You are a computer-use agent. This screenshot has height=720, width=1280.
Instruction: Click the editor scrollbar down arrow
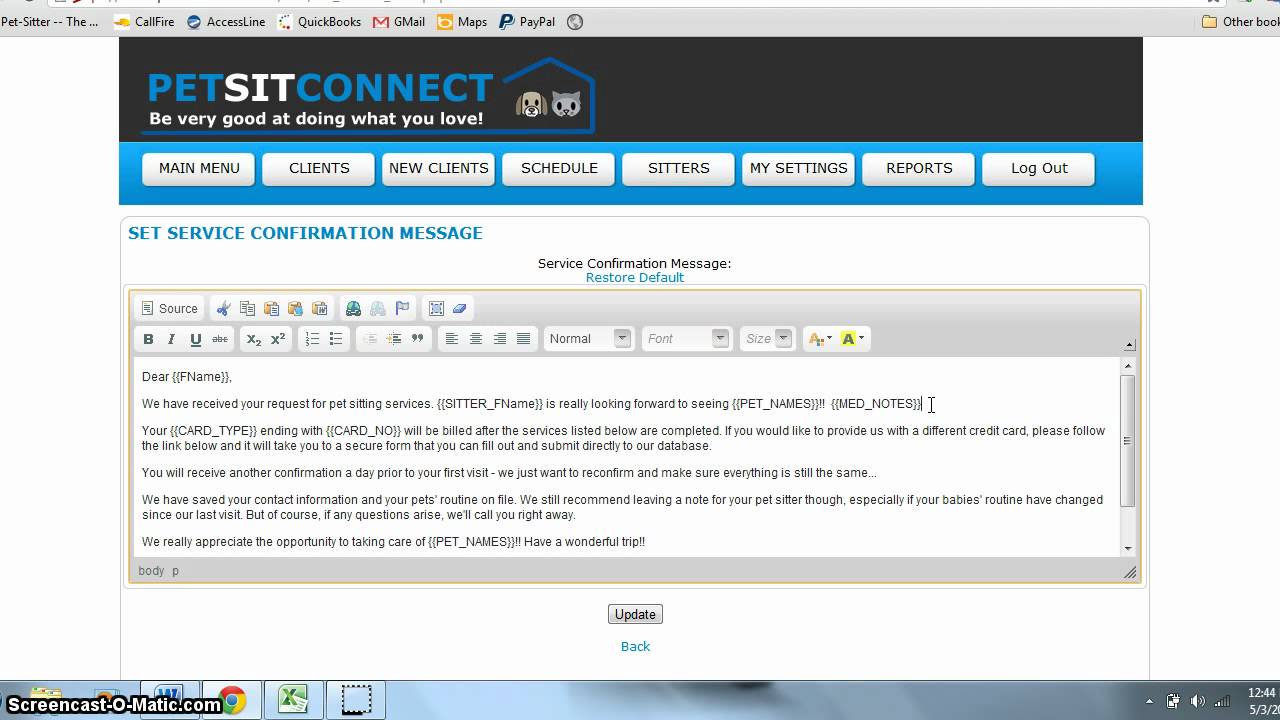pyautogui.click(x=1128, y=548)
